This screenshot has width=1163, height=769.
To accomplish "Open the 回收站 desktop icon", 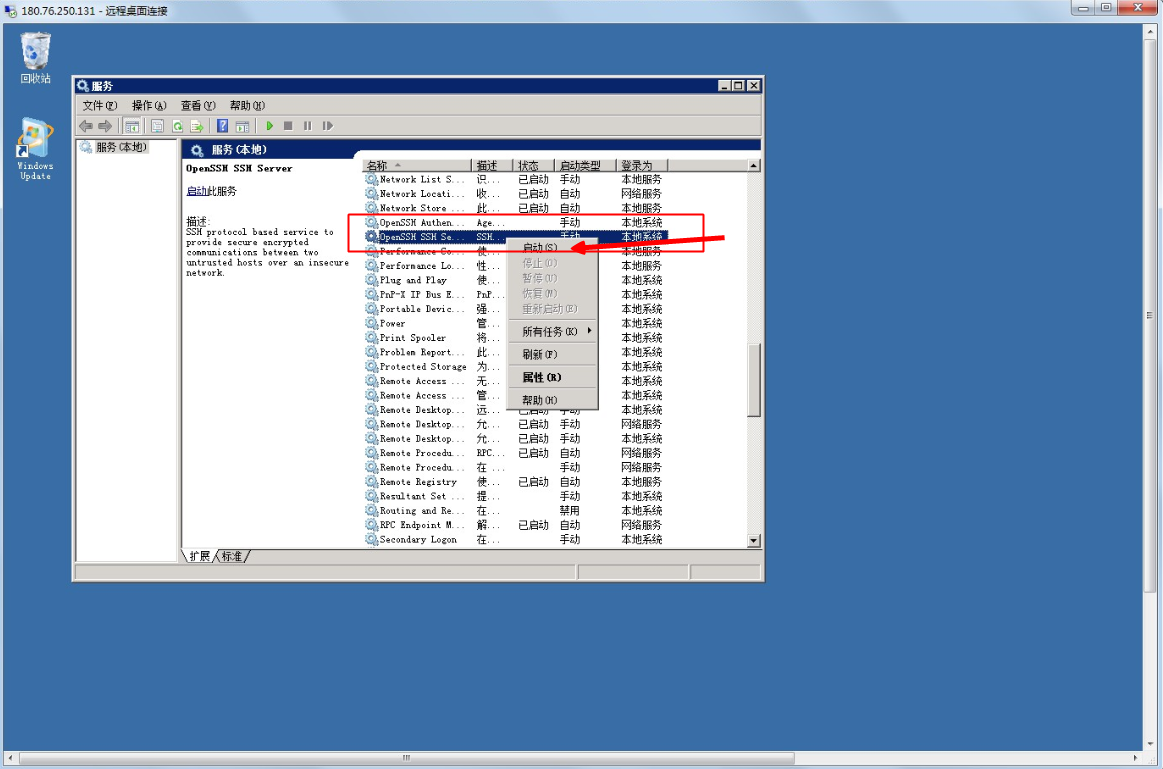I will 36,58.
